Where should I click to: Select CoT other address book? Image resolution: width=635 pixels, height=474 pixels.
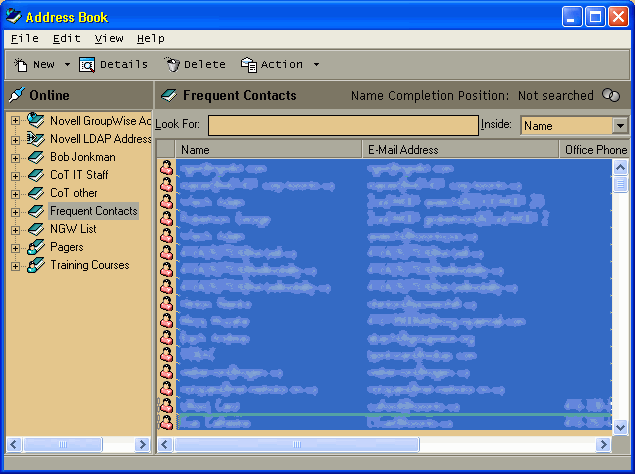(x=74, y=193)
